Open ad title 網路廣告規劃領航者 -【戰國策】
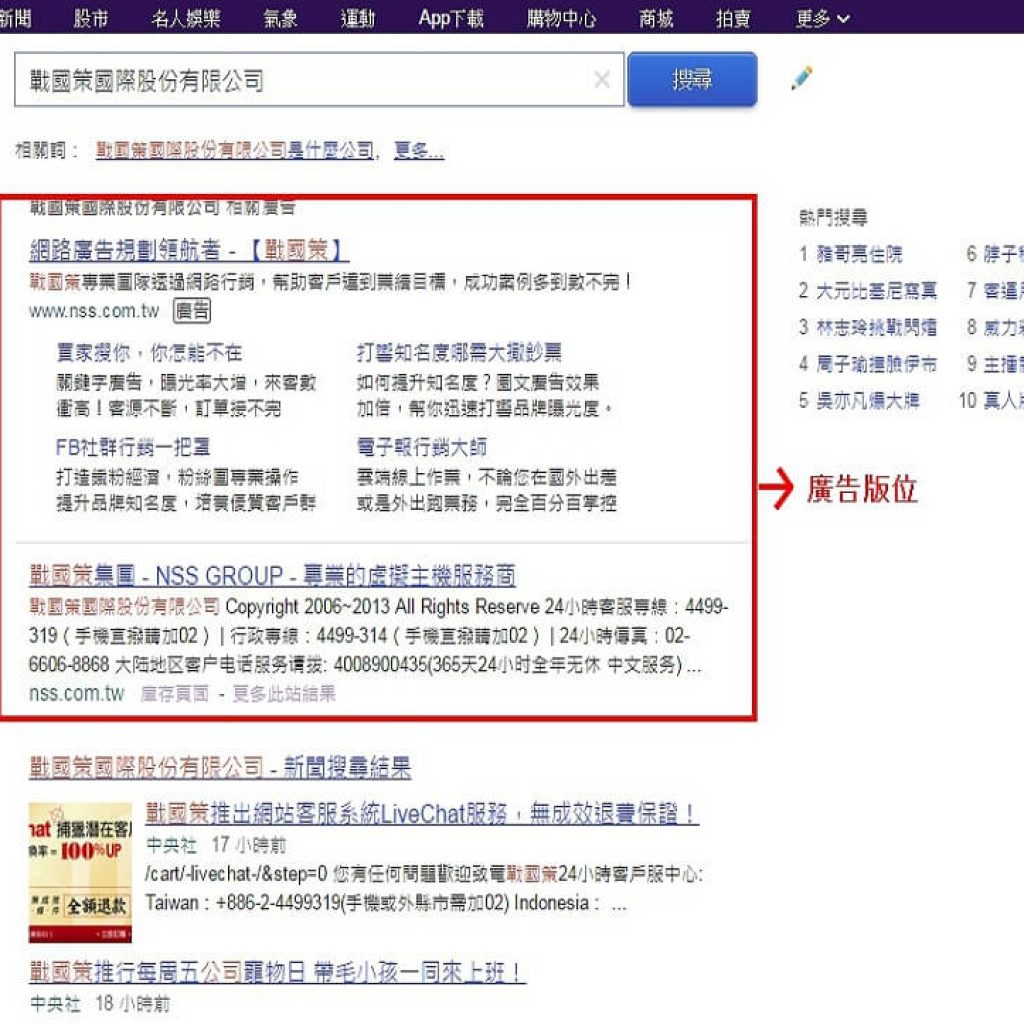This screenshot has height=1024, width=1024. 189,249
